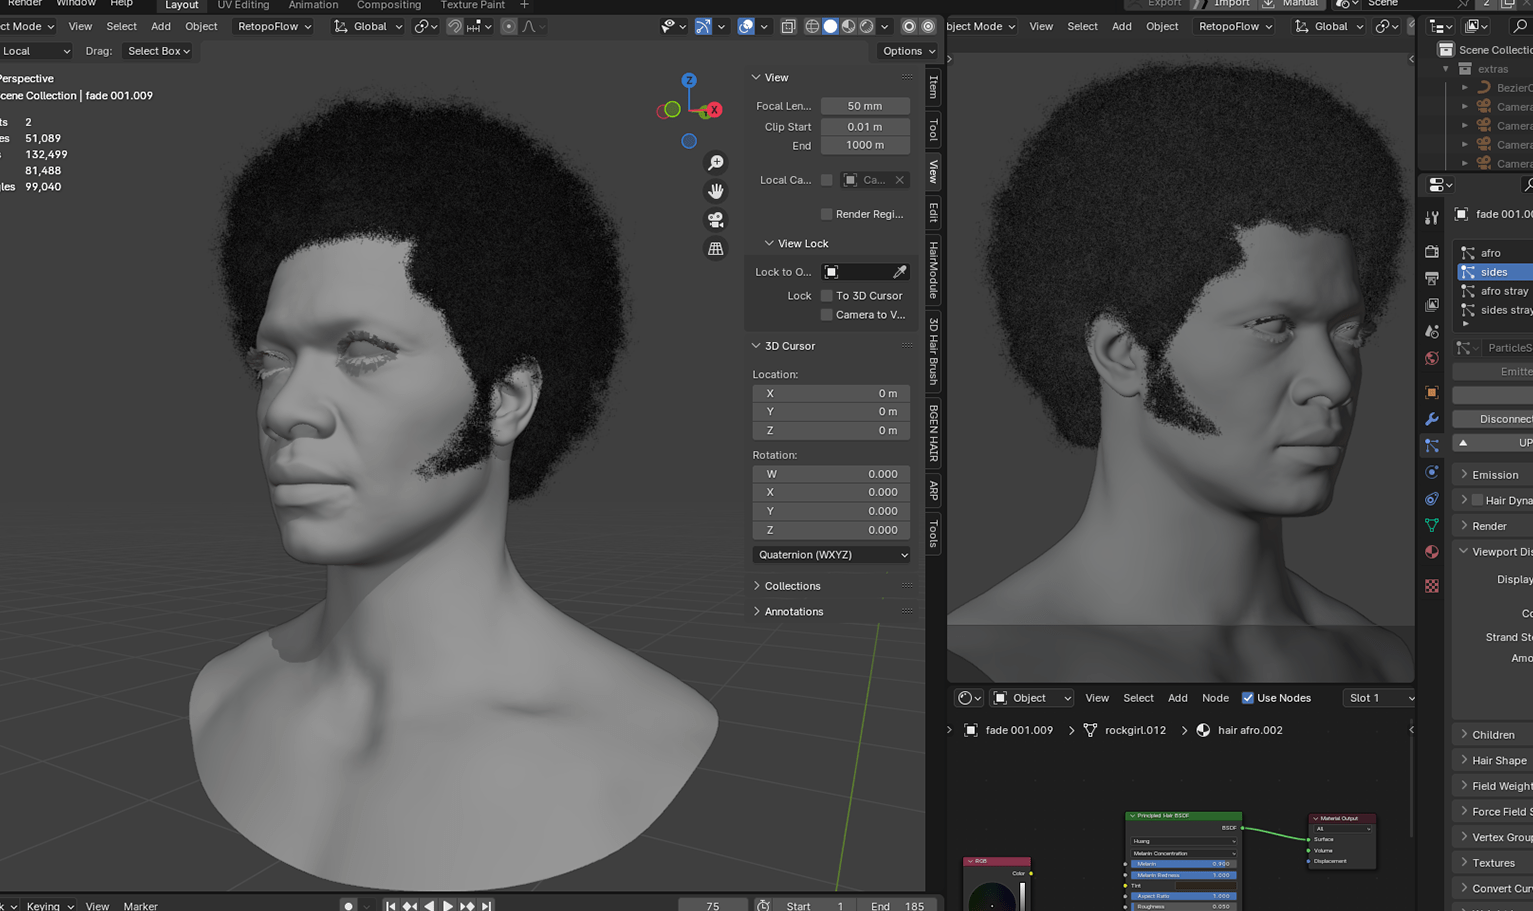The image size is (1533, 911).
Task: Collapse the View panel section
Action: [756, 77]
